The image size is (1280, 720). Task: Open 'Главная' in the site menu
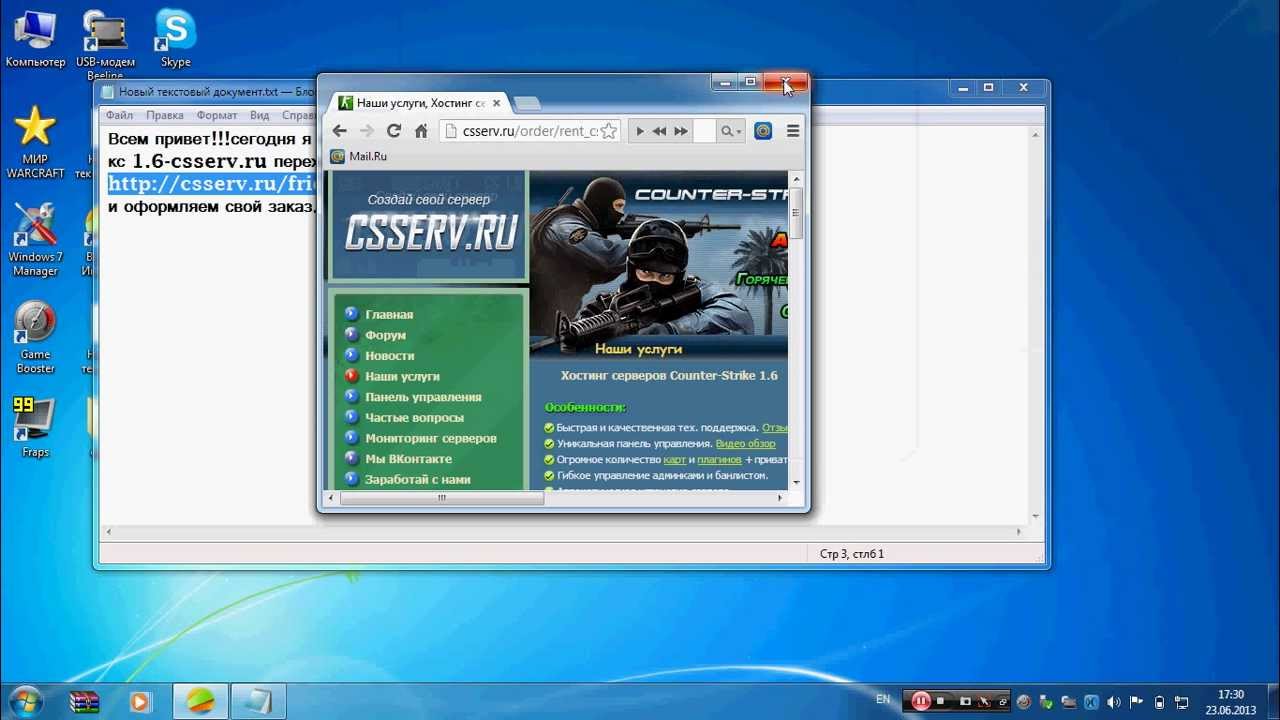389,314
